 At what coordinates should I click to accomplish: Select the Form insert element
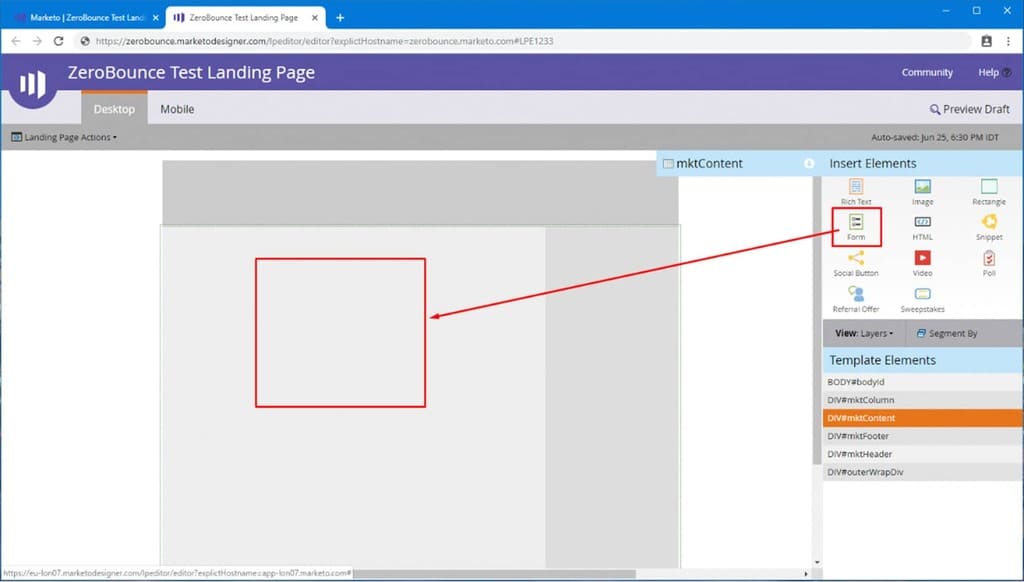[x=856, y=227]
